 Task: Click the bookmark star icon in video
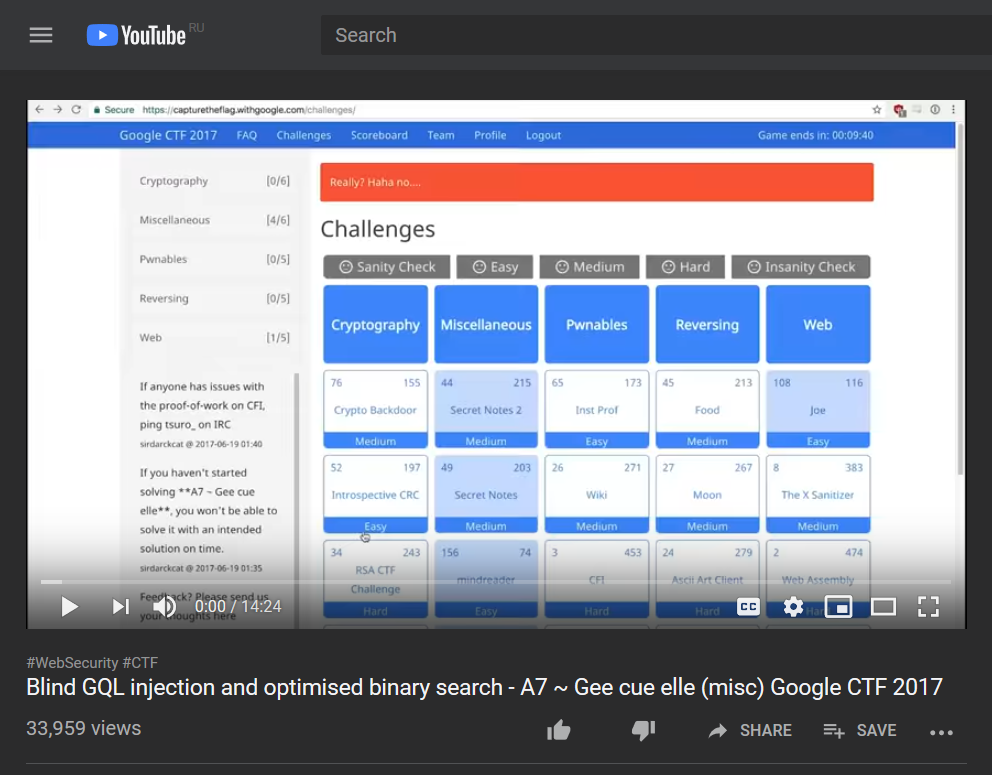point(877,109)
